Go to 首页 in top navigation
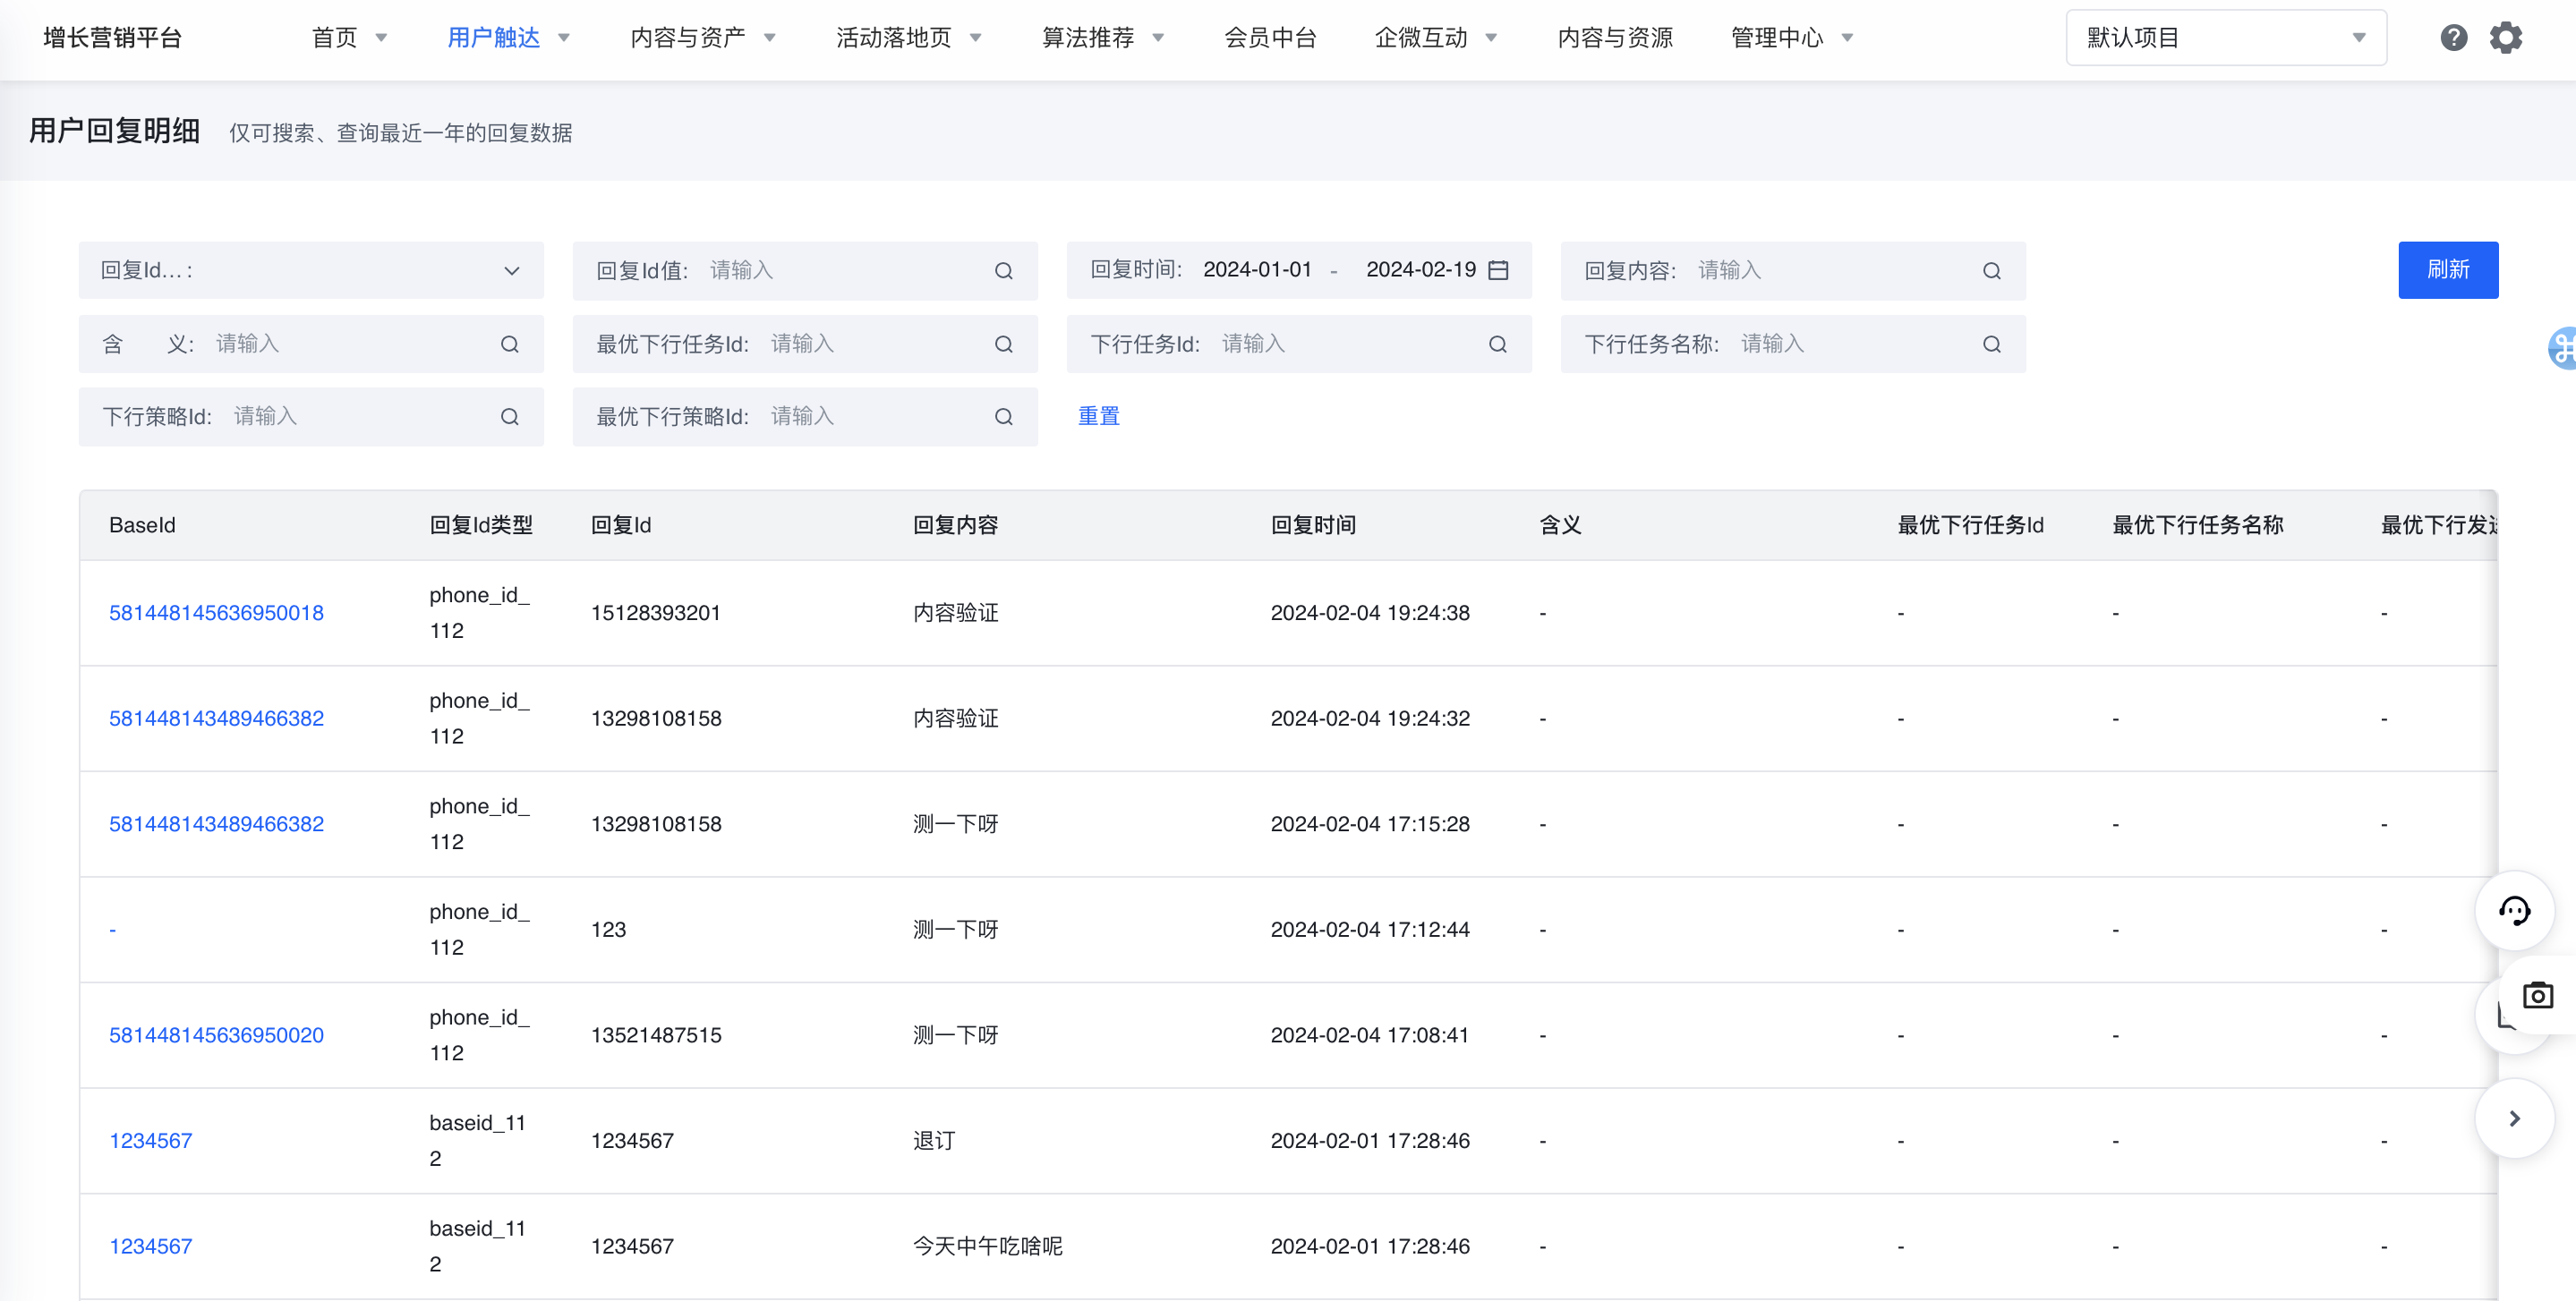This screenshot has height=1301, width=2576. click(334, 38)
